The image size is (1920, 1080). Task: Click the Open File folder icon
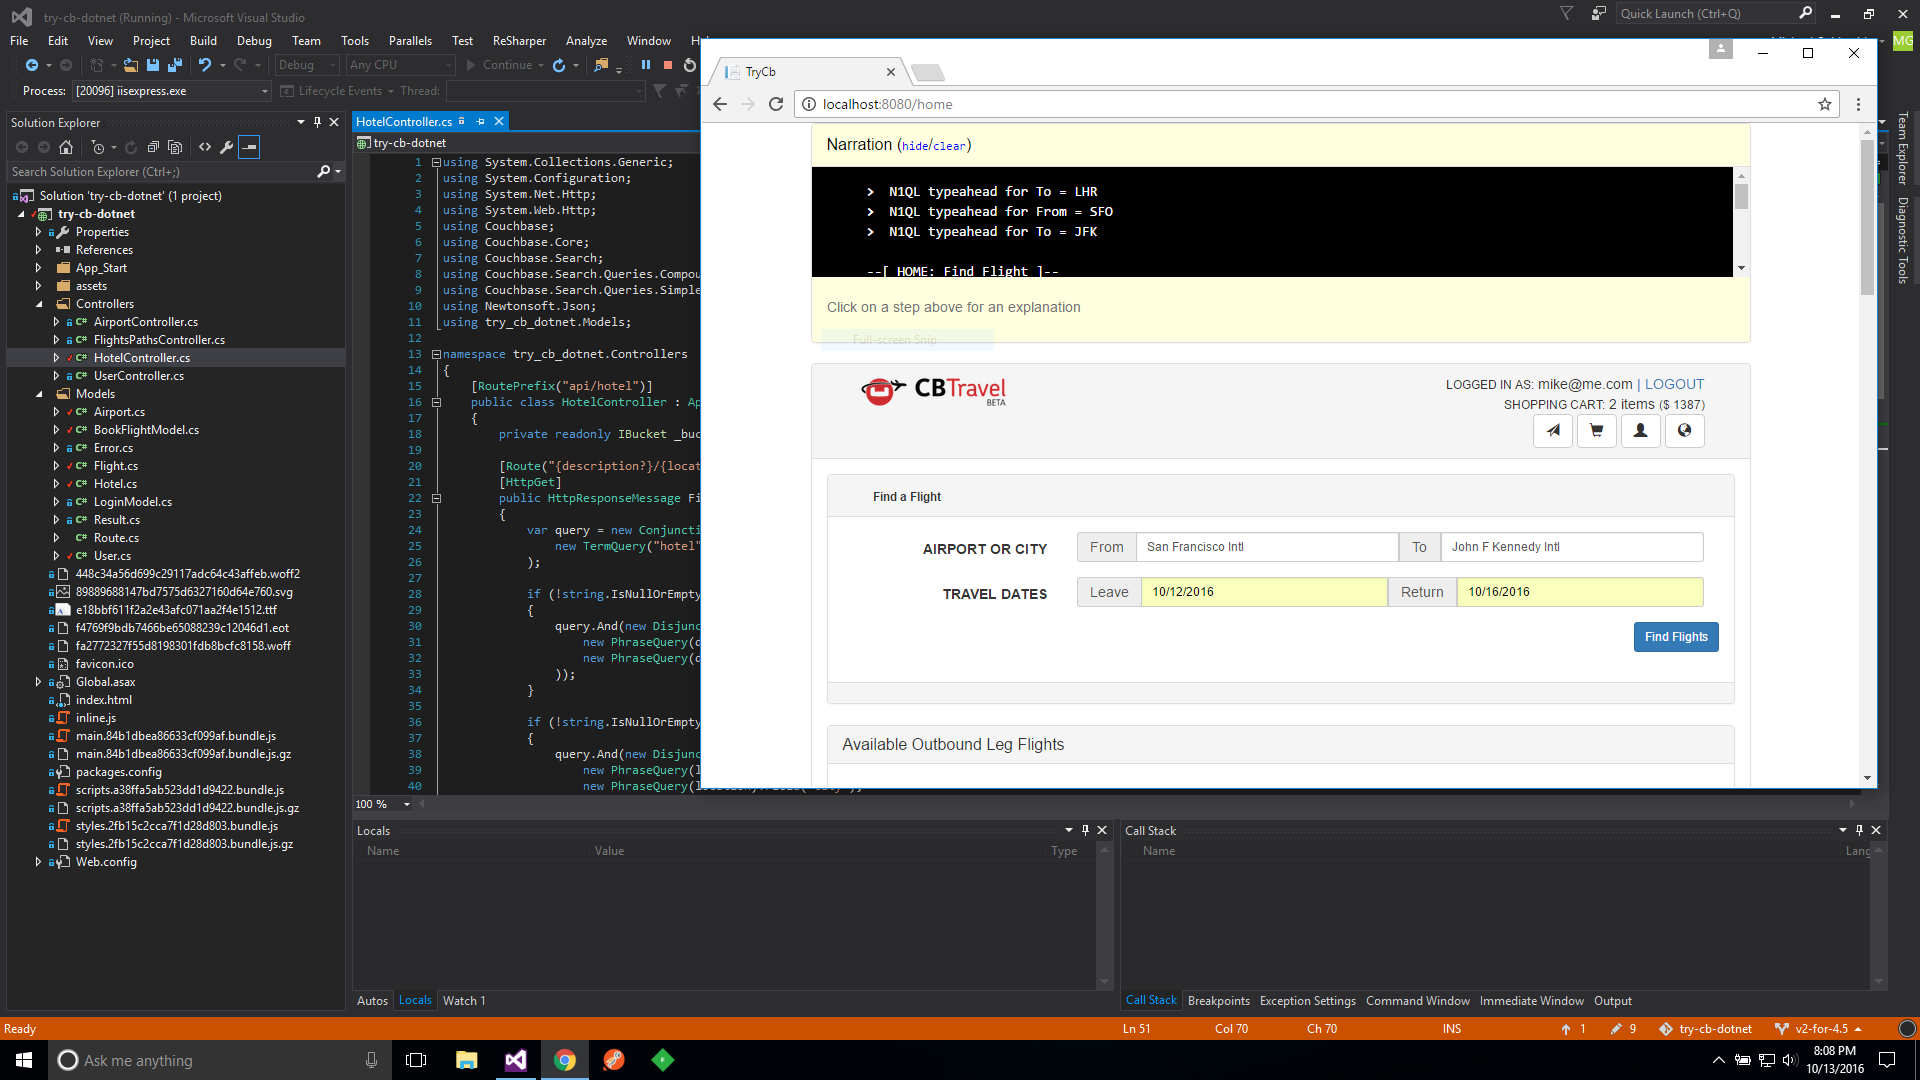coord(131,65)
